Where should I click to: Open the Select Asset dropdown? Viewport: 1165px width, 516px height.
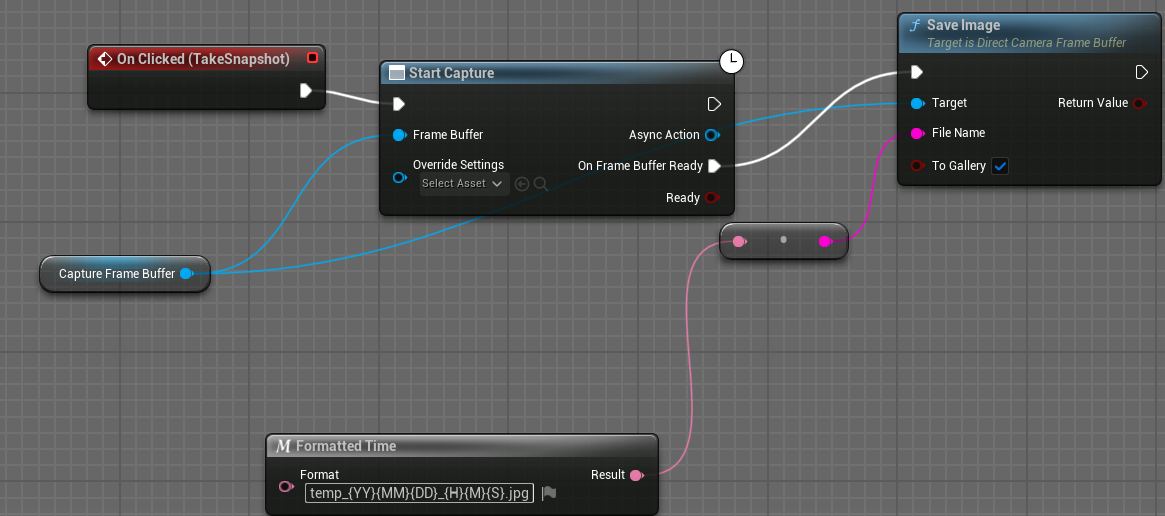pos(461,184)
